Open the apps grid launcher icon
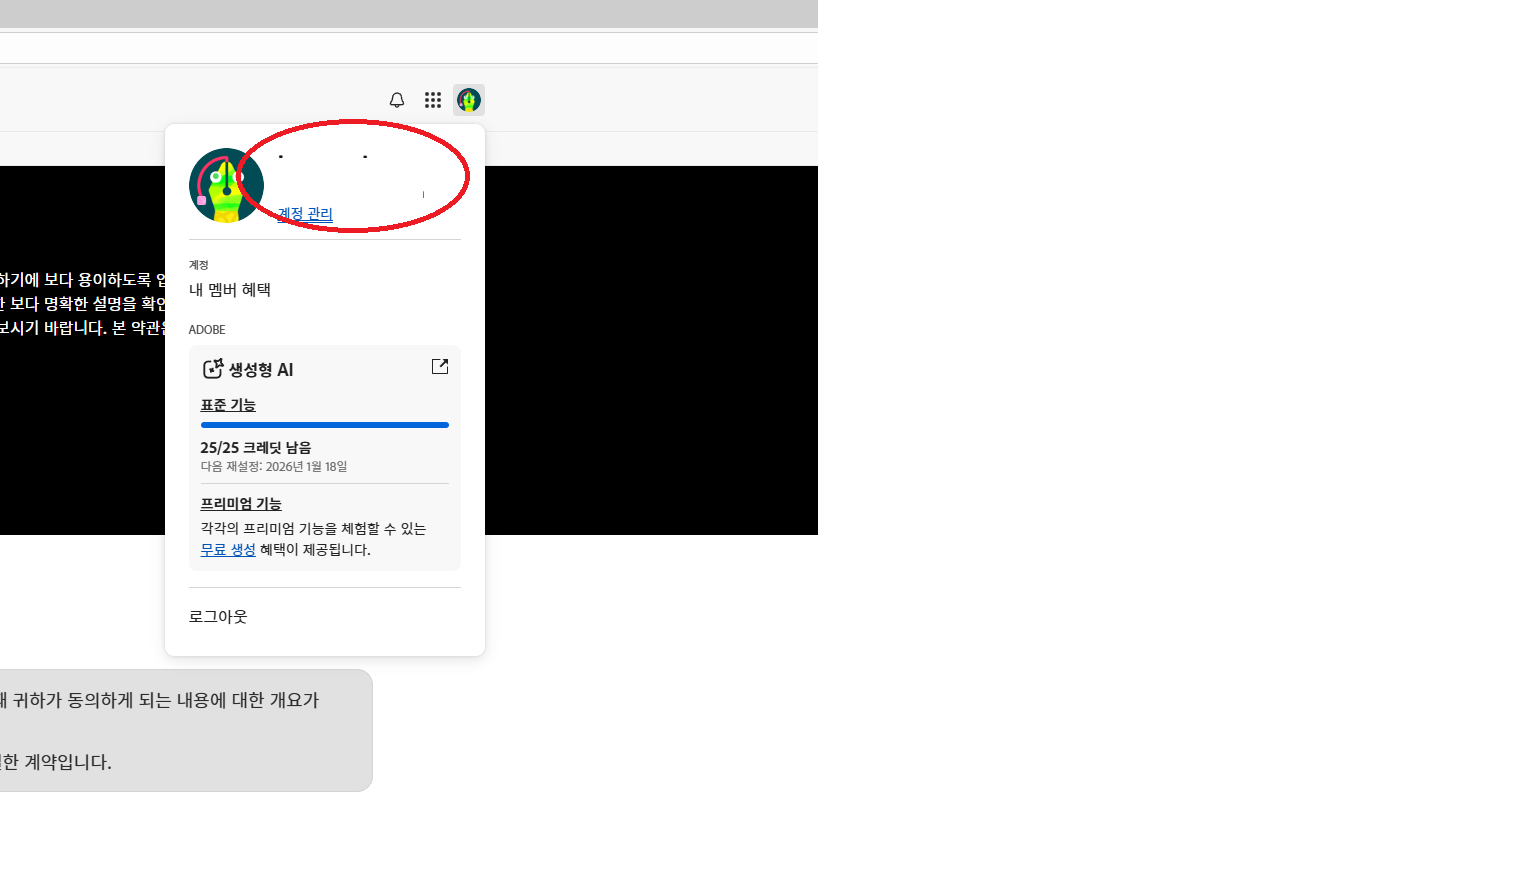The image size is (1536, 873). tap(433, 100)
